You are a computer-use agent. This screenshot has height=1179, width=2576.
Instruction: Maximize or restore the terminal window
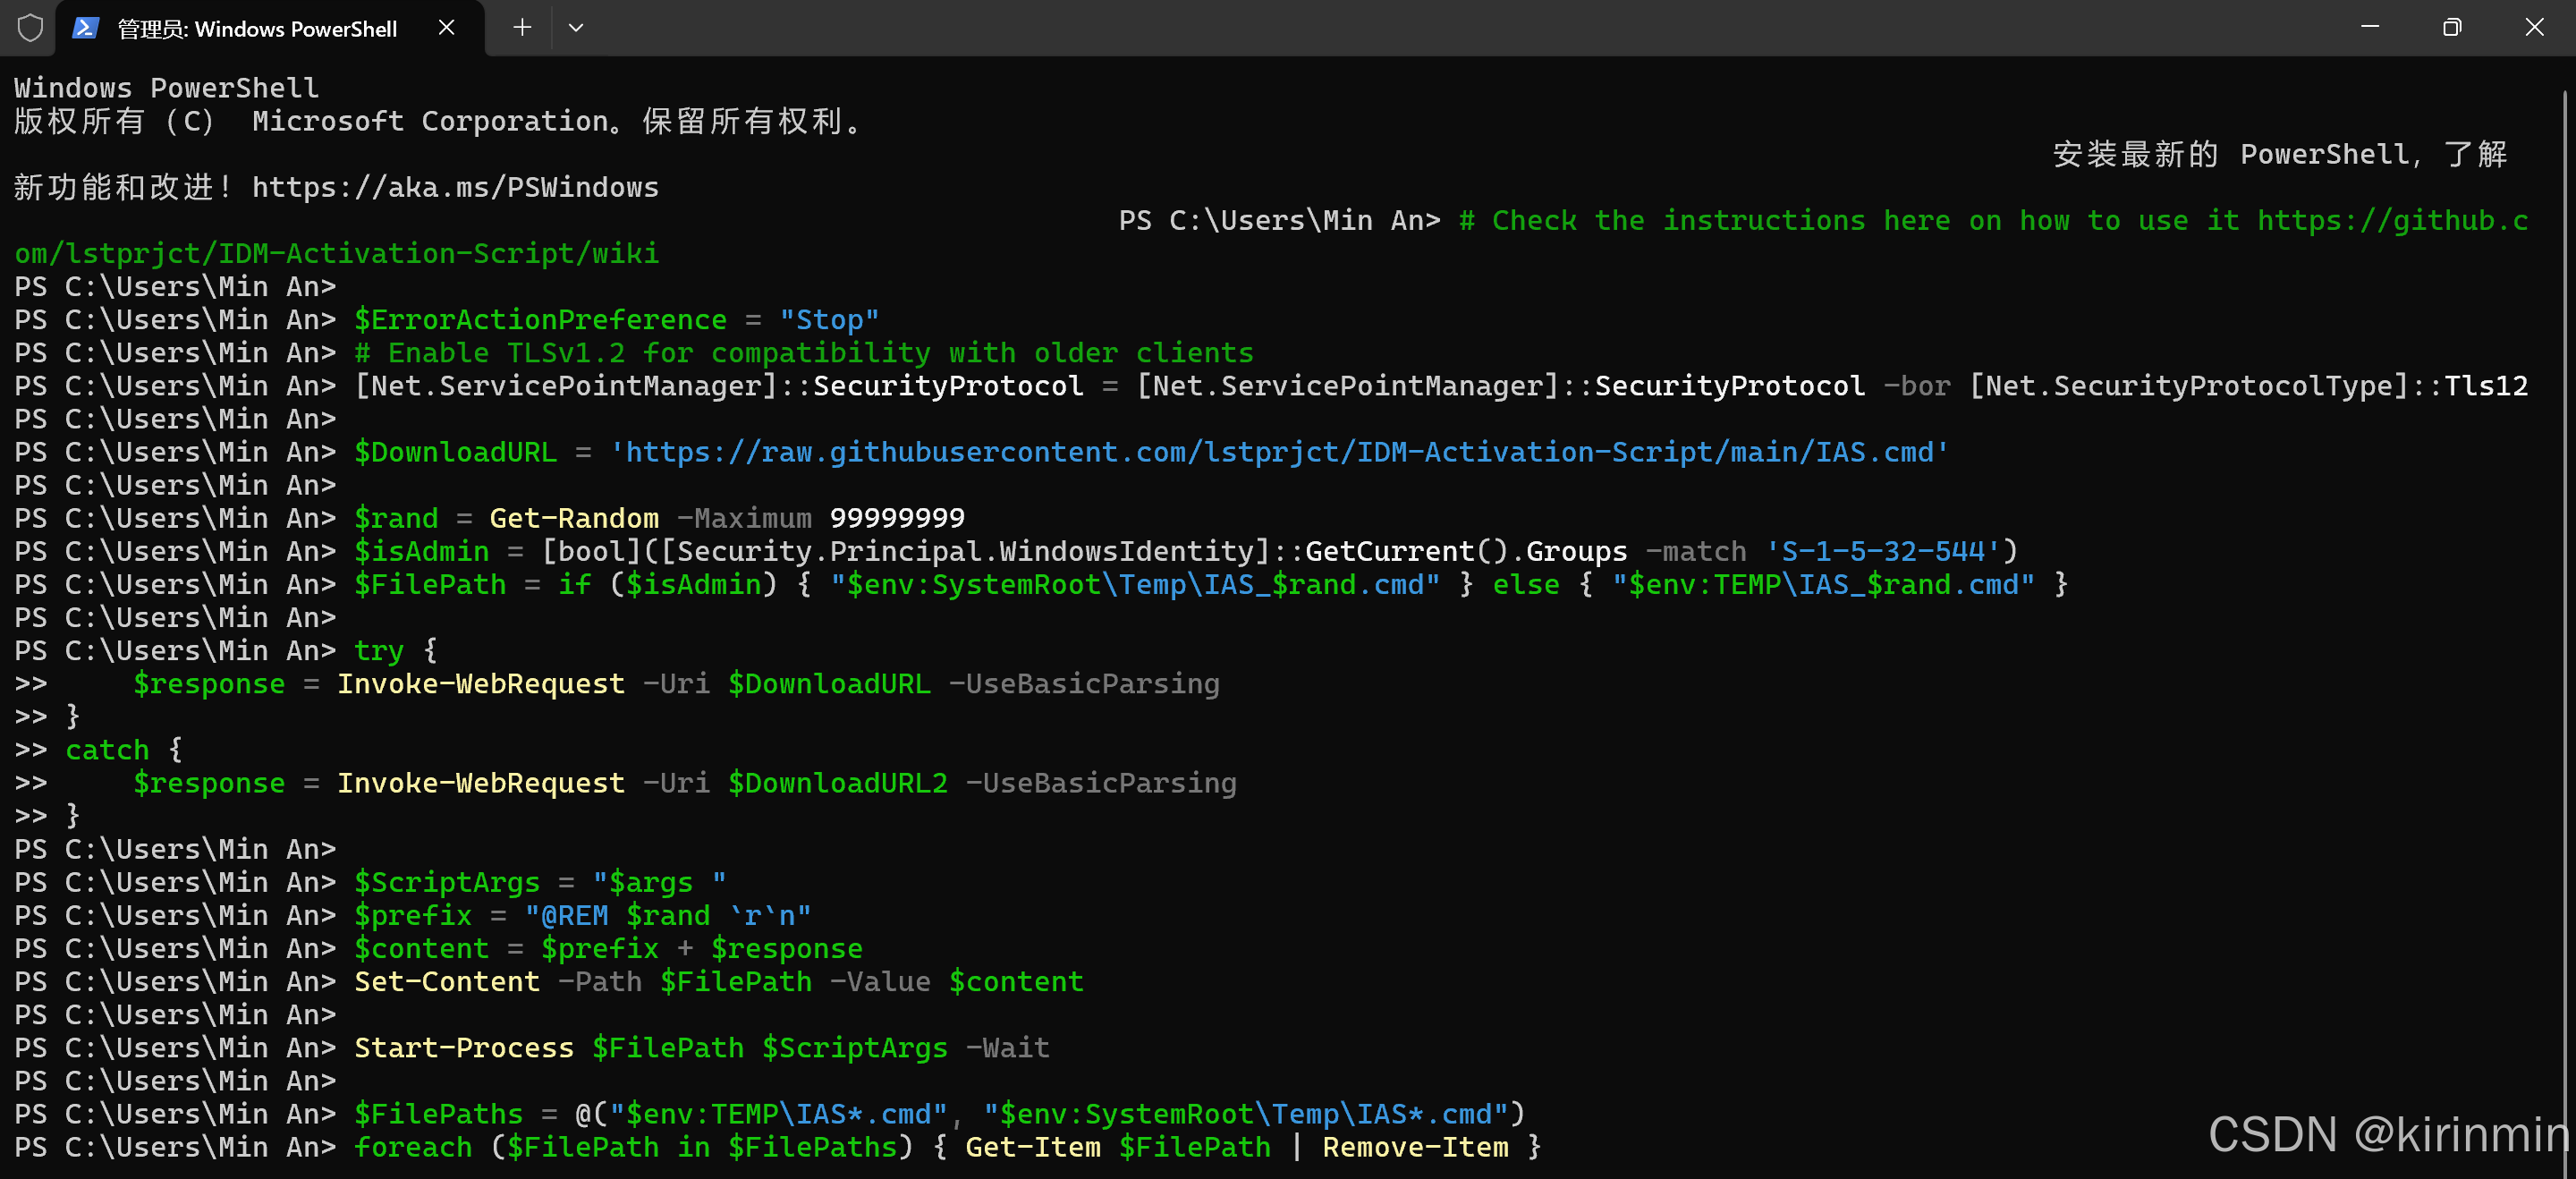click(2451, 27)
